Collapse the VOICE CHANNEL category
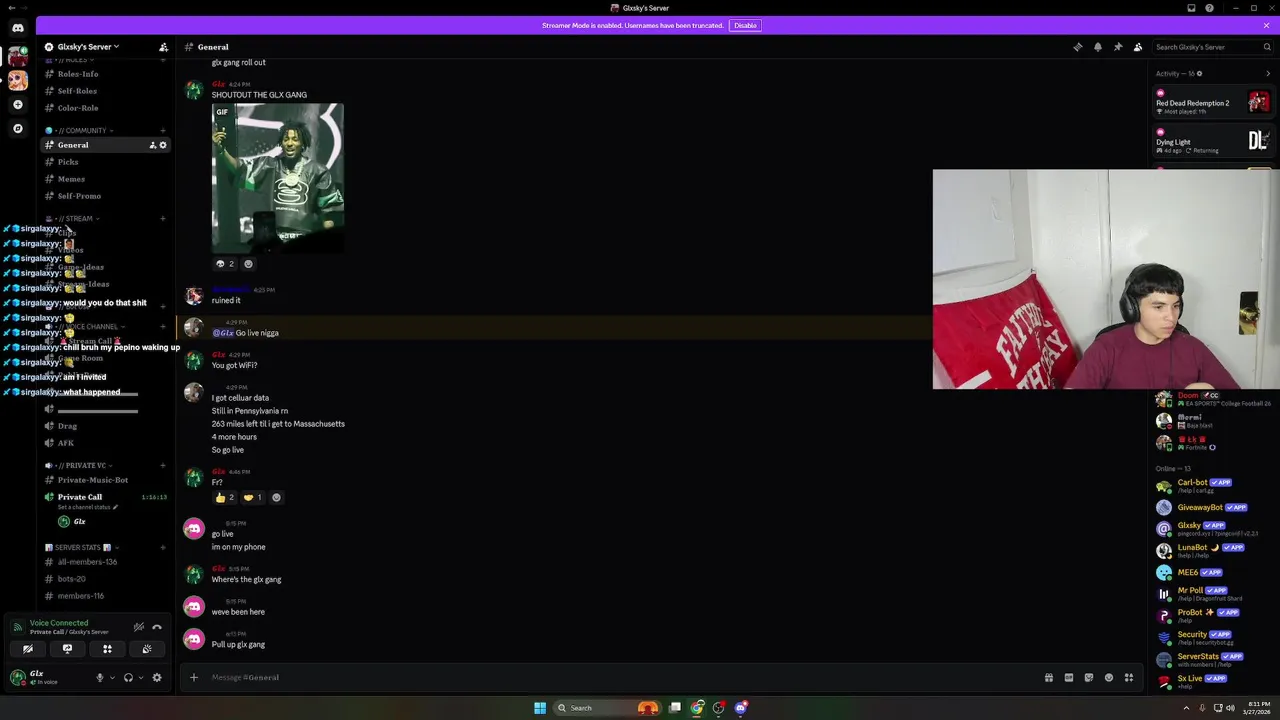Image resolution: width=1280 pixels, height=720 pixels. click(x=88, y=326)
